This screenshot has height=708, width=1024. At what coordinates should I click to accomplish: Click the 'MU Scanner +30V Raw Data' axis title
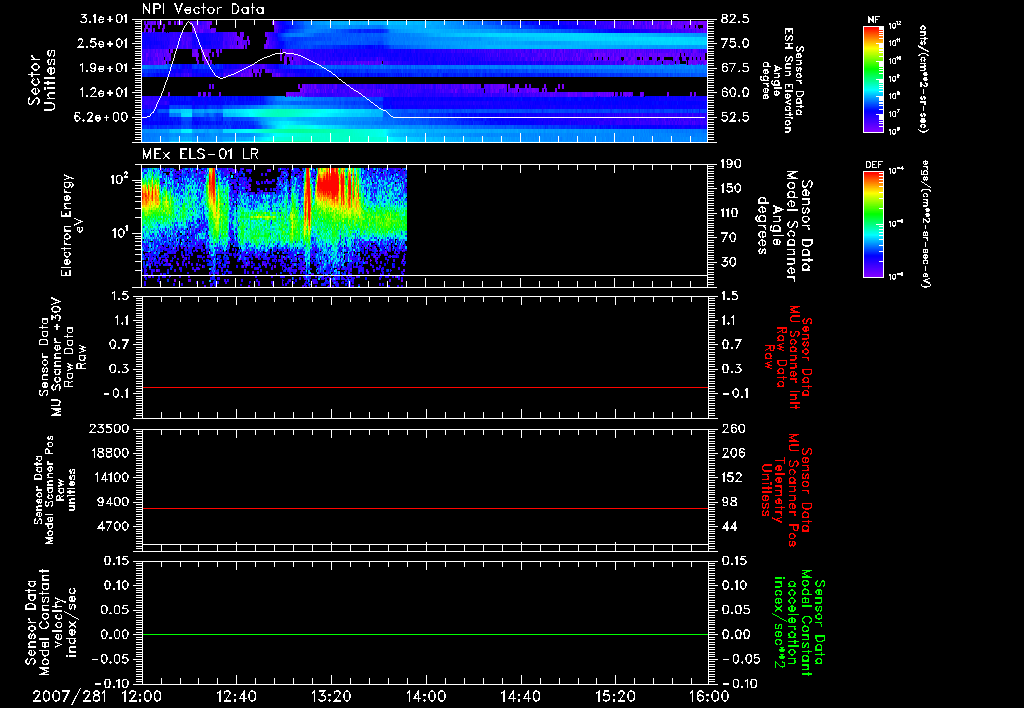(x=62, y=357)
